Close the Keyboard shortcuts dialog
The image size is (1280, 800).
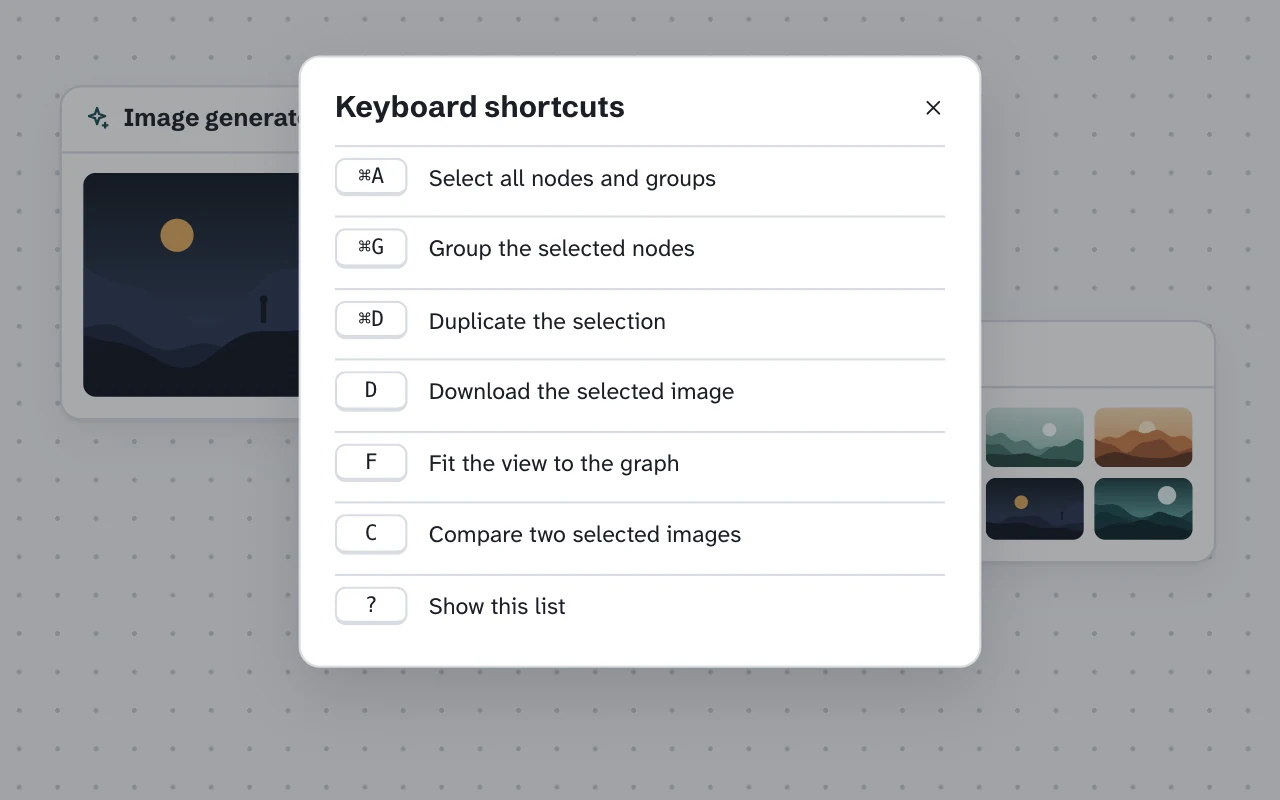(933, 108)
